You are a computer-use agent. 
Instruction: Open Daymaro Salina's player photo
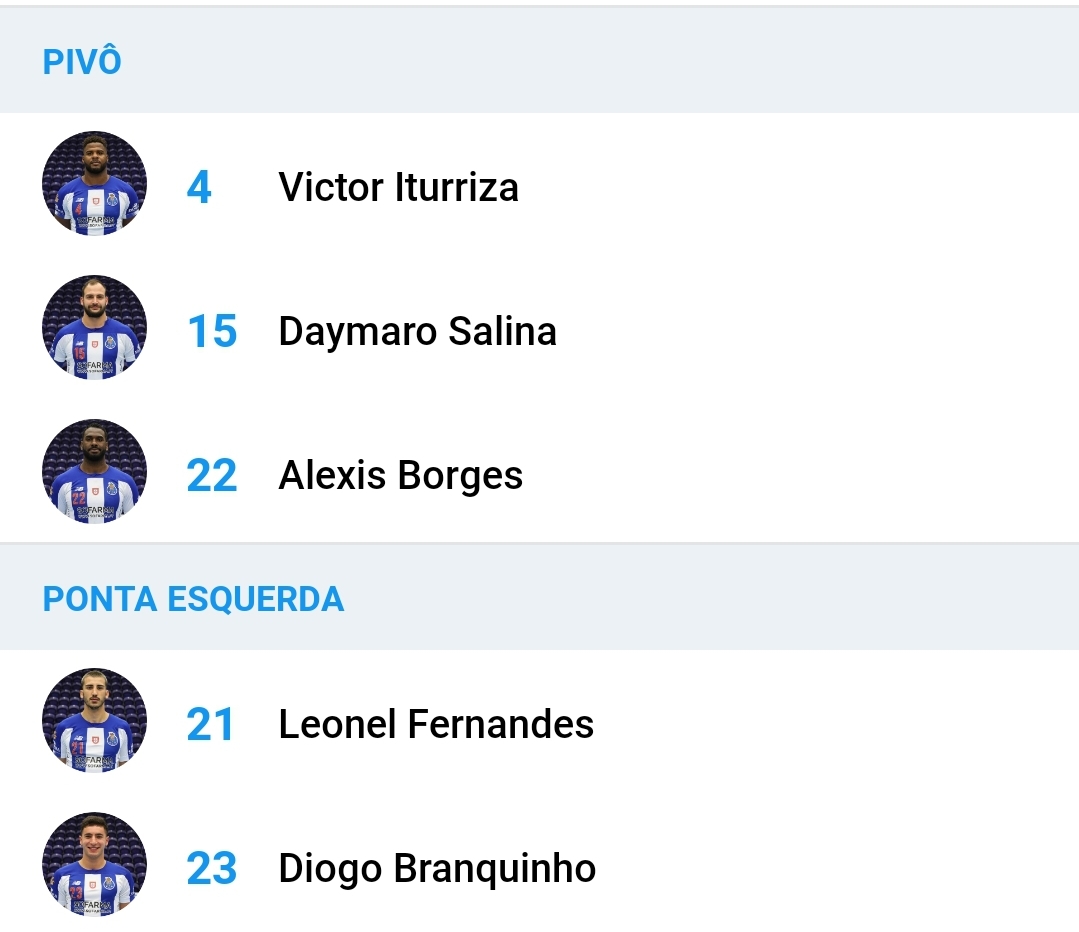coord(94,328)
